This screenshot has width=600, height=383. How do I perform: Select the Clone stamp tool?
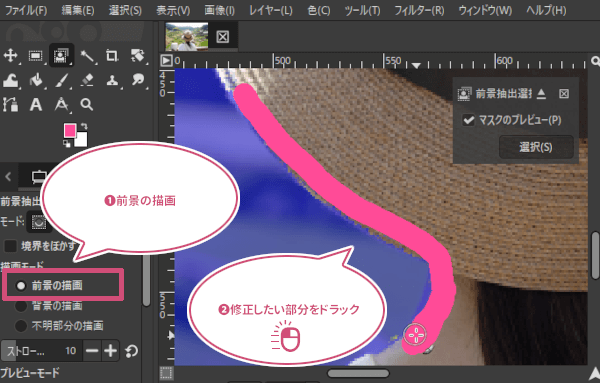coord(112,80)
